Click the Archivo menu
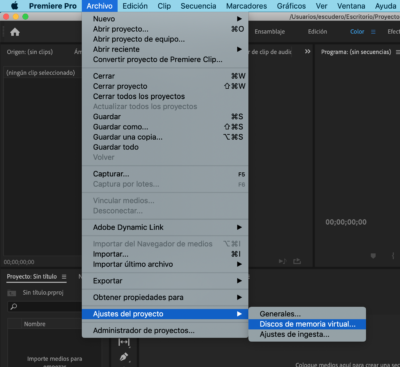The height and width of the screenshot is (367, 400). tap(99, 6)
